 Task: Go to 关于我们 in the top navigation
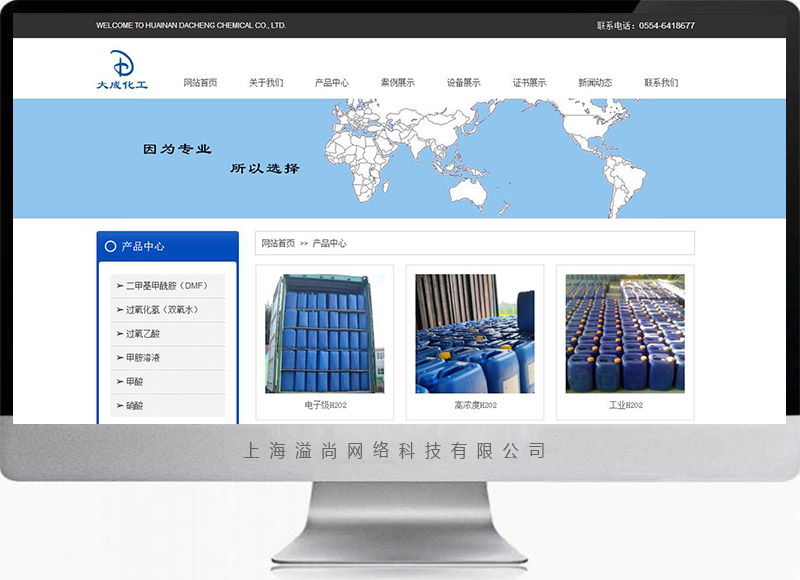pyautogui.click(x=266, y=83)
